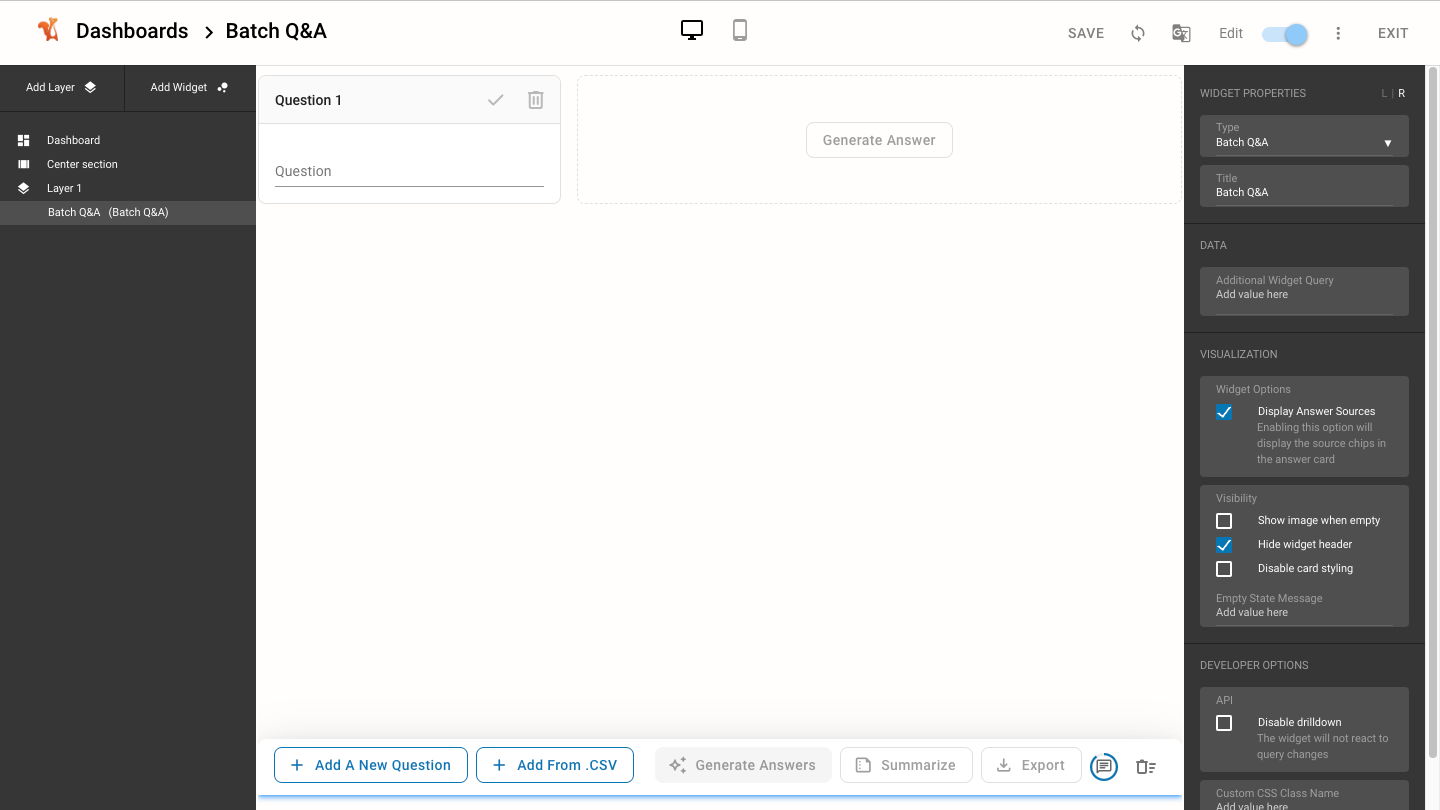This screenshot has height=810, width=1440.
Task: Uncheck Display Answer Sources checkbox
Action: click(1224, 412)
